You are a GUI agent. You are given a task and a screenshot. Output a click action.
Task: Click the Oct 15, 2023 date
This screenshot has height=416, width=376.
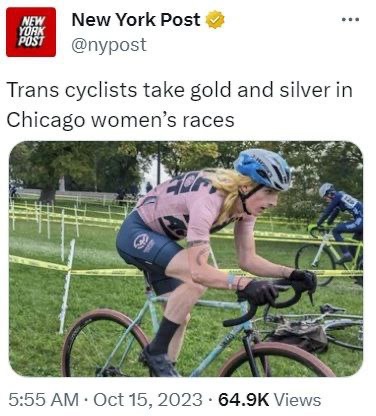tap(148, 400)
